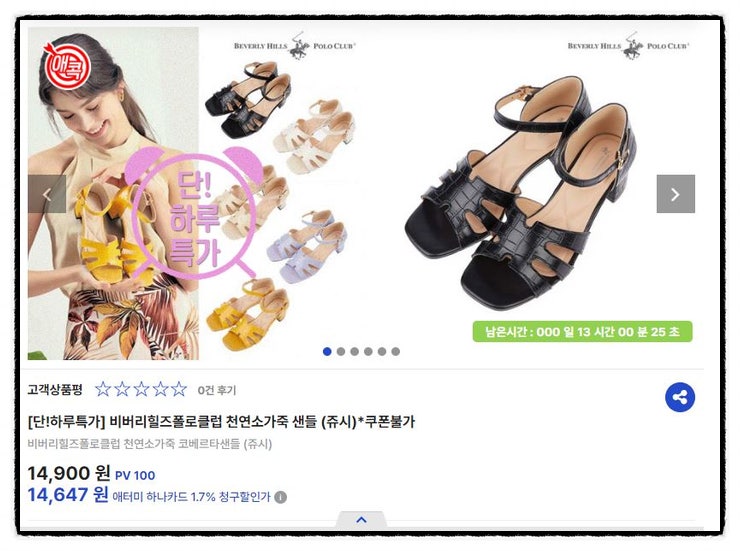The width and height of the screenshot is (740, 551).
Task: Click the red 애콕 logo badge
Action: click(x=67, y=66)
